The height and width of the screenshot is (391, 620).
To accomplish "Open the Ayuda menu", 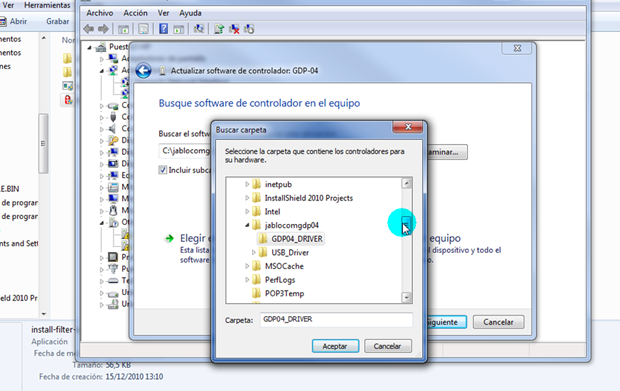I will [190, 13].
